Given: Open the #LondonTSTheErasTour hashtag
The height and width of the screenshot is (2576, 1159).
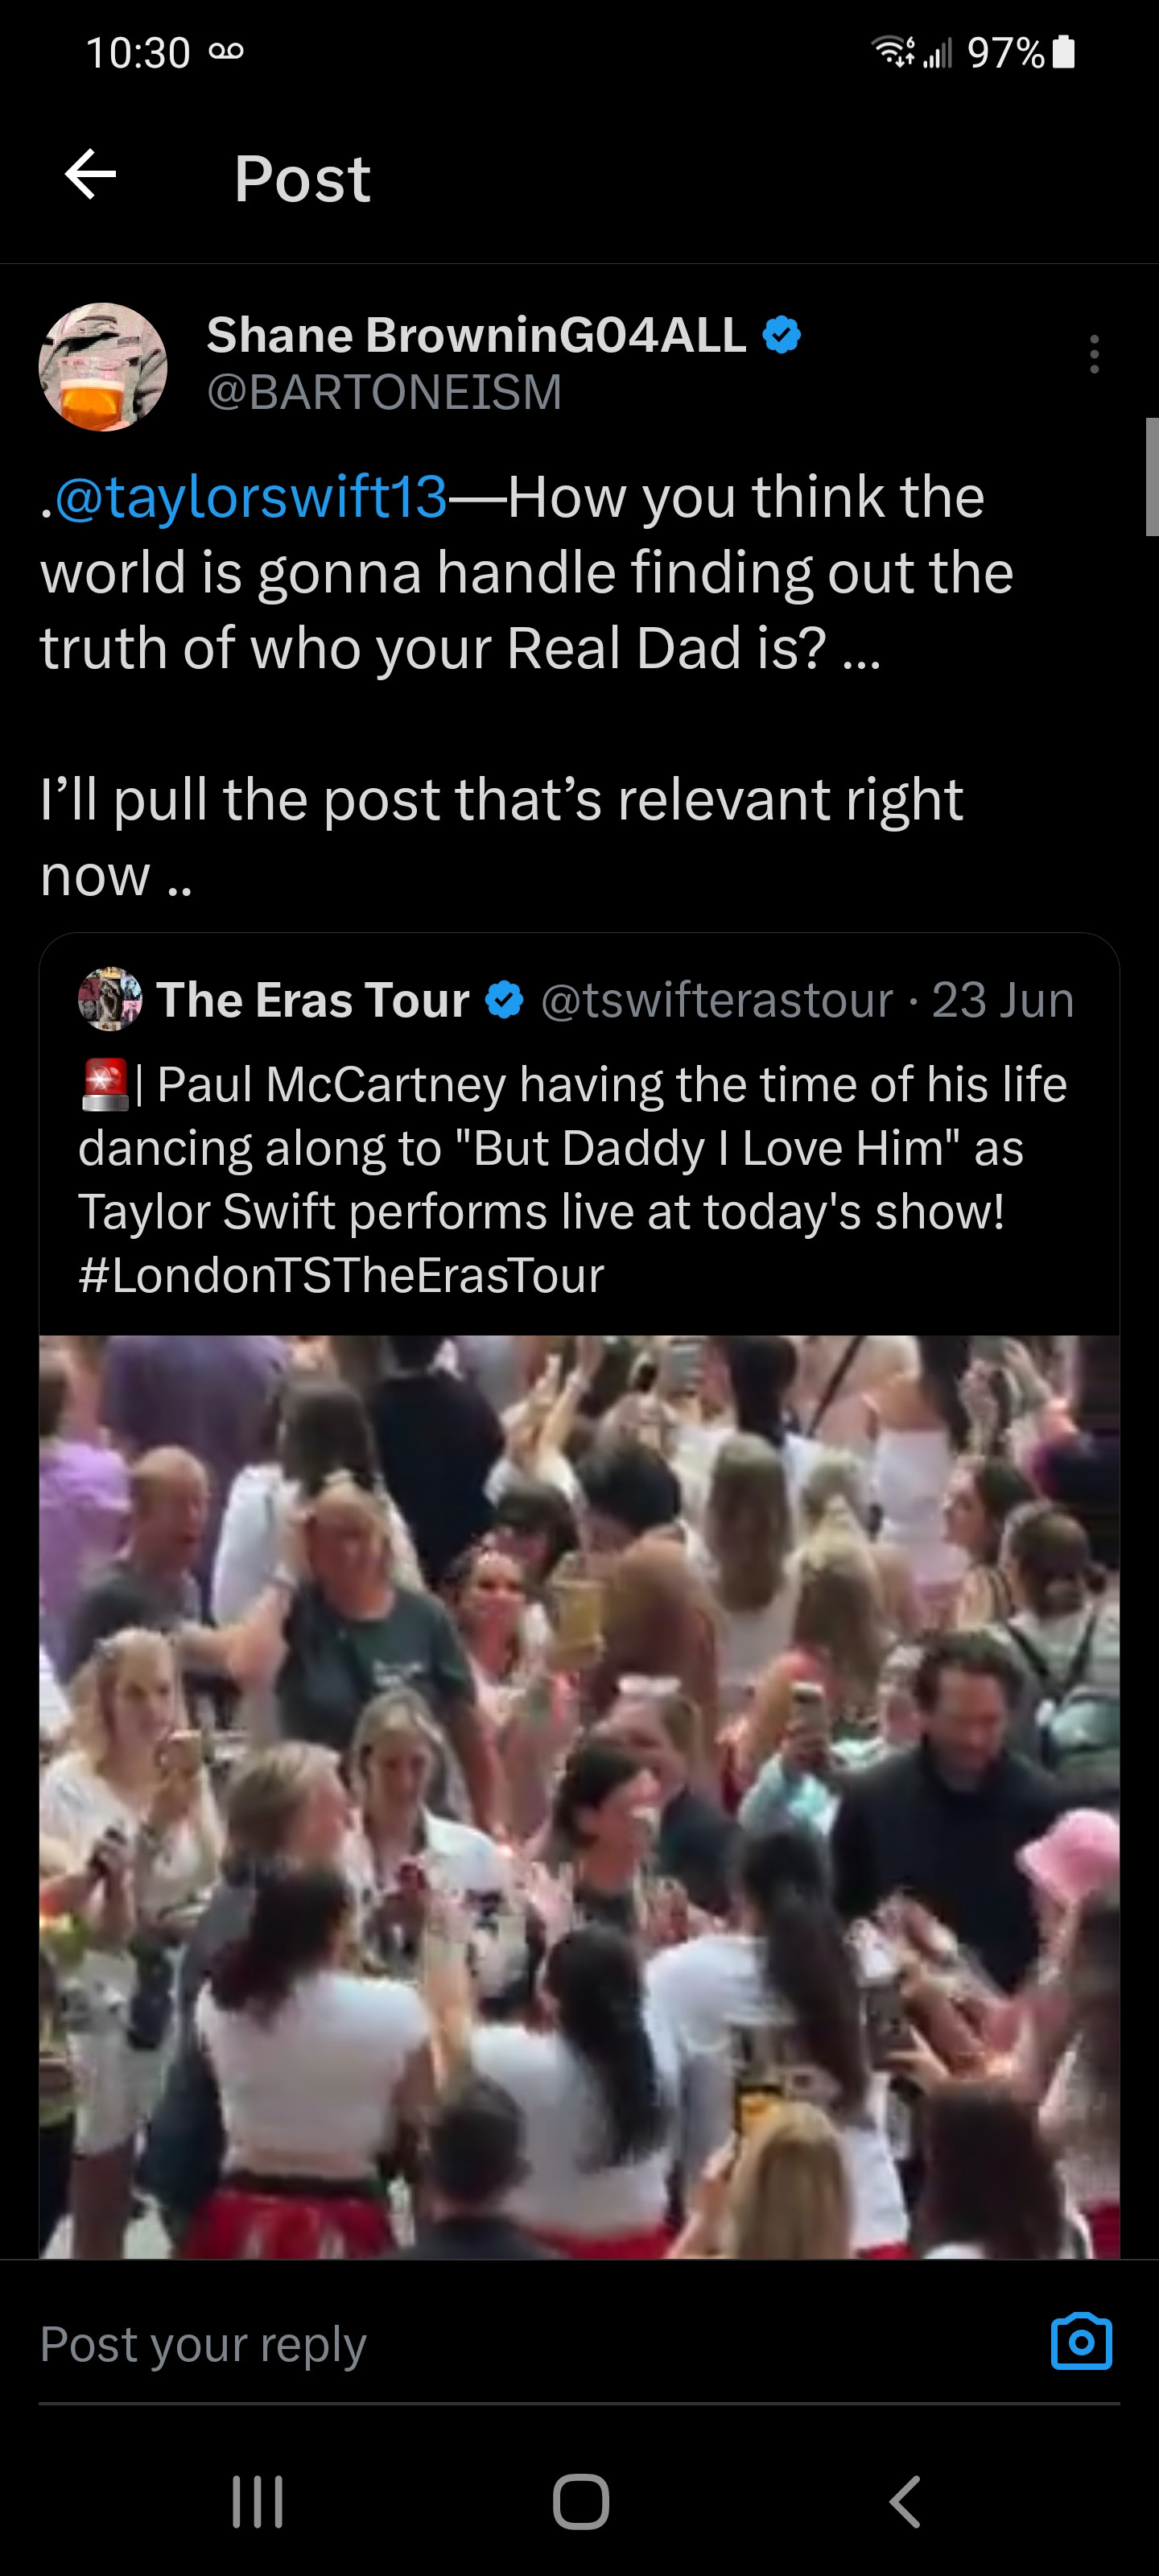Looking at the screenshot, I should pyautogui.click(x=341, y=1275).
